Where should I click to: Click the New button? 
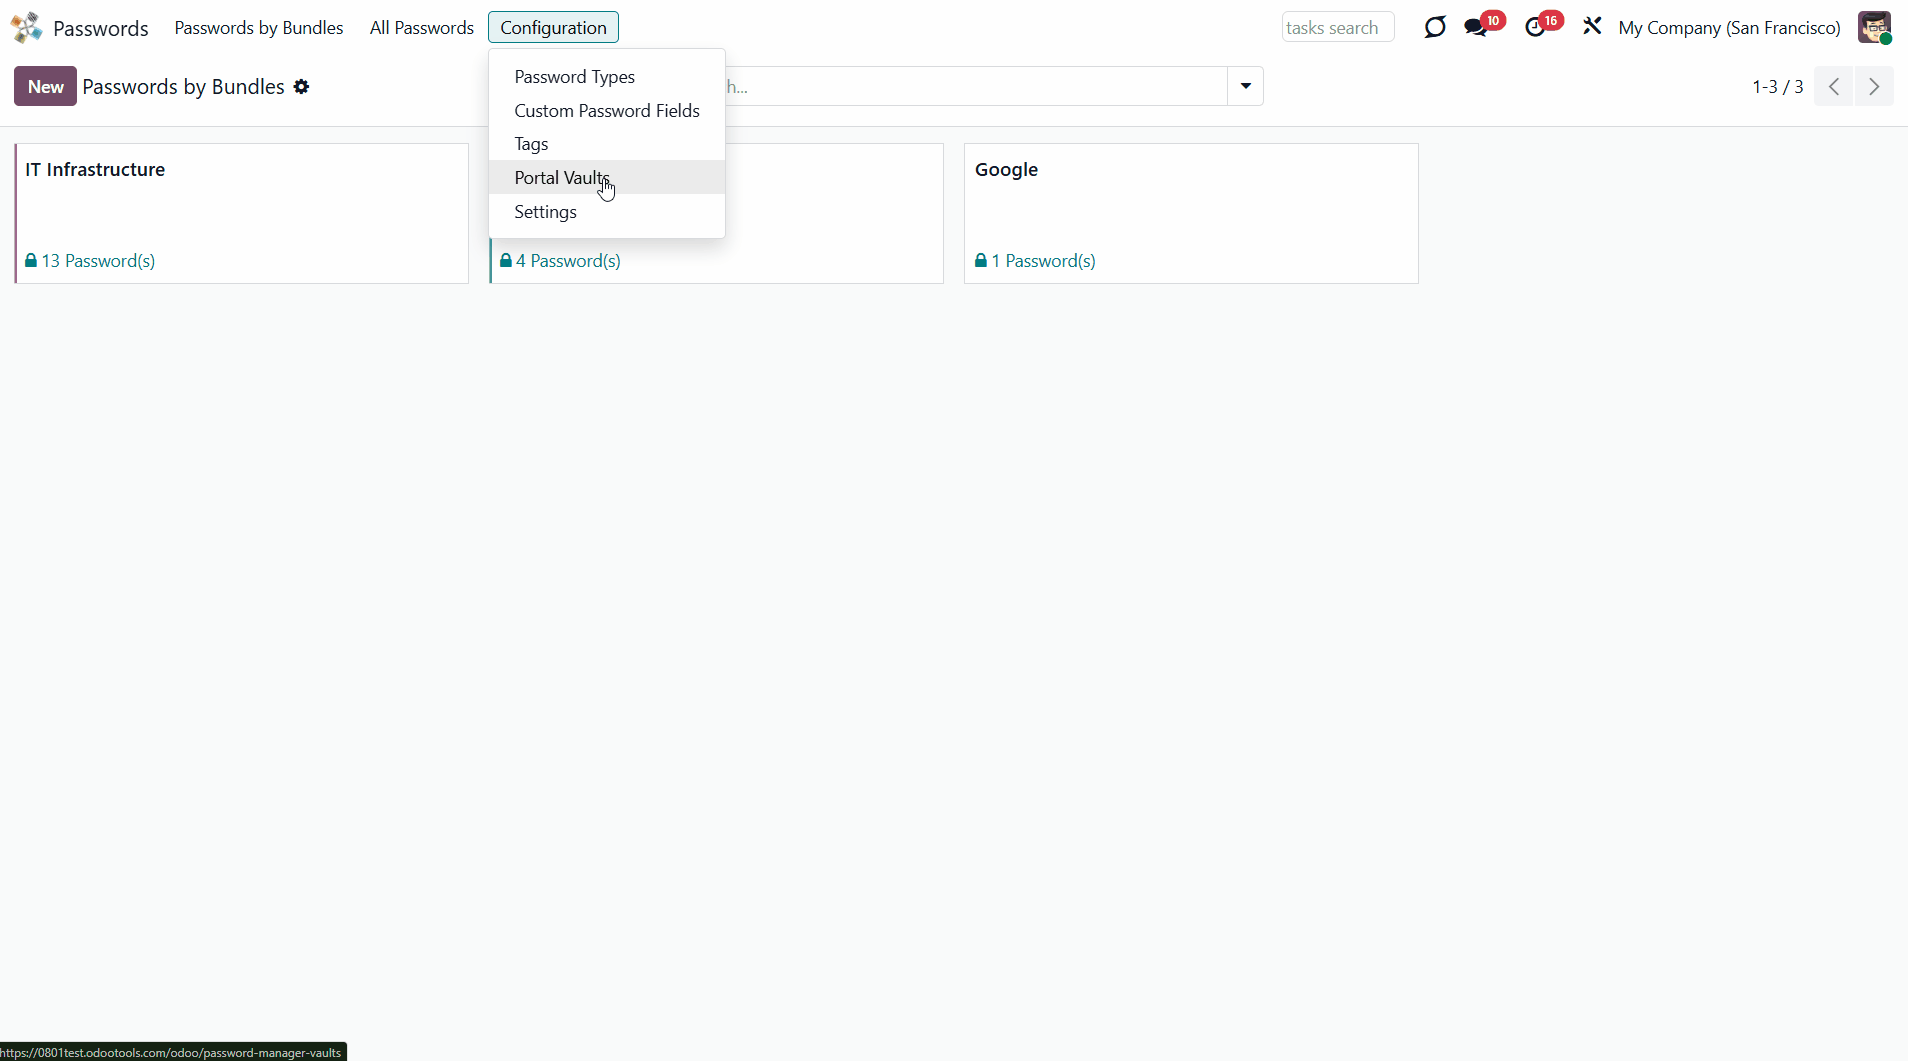[45, 87]
